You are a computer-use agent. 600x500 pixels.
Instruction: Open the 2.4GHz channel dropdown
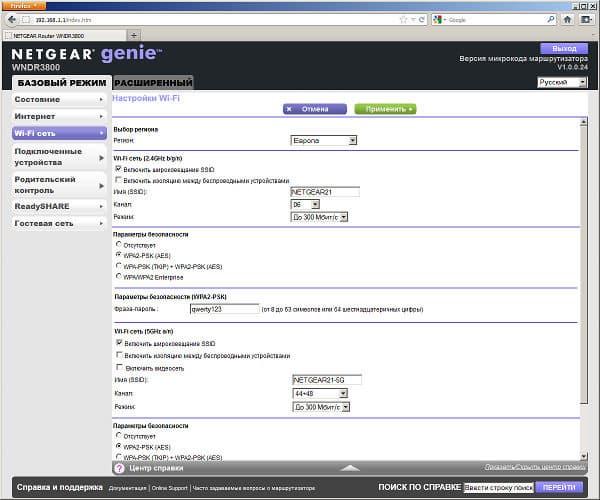click(305, 205)
